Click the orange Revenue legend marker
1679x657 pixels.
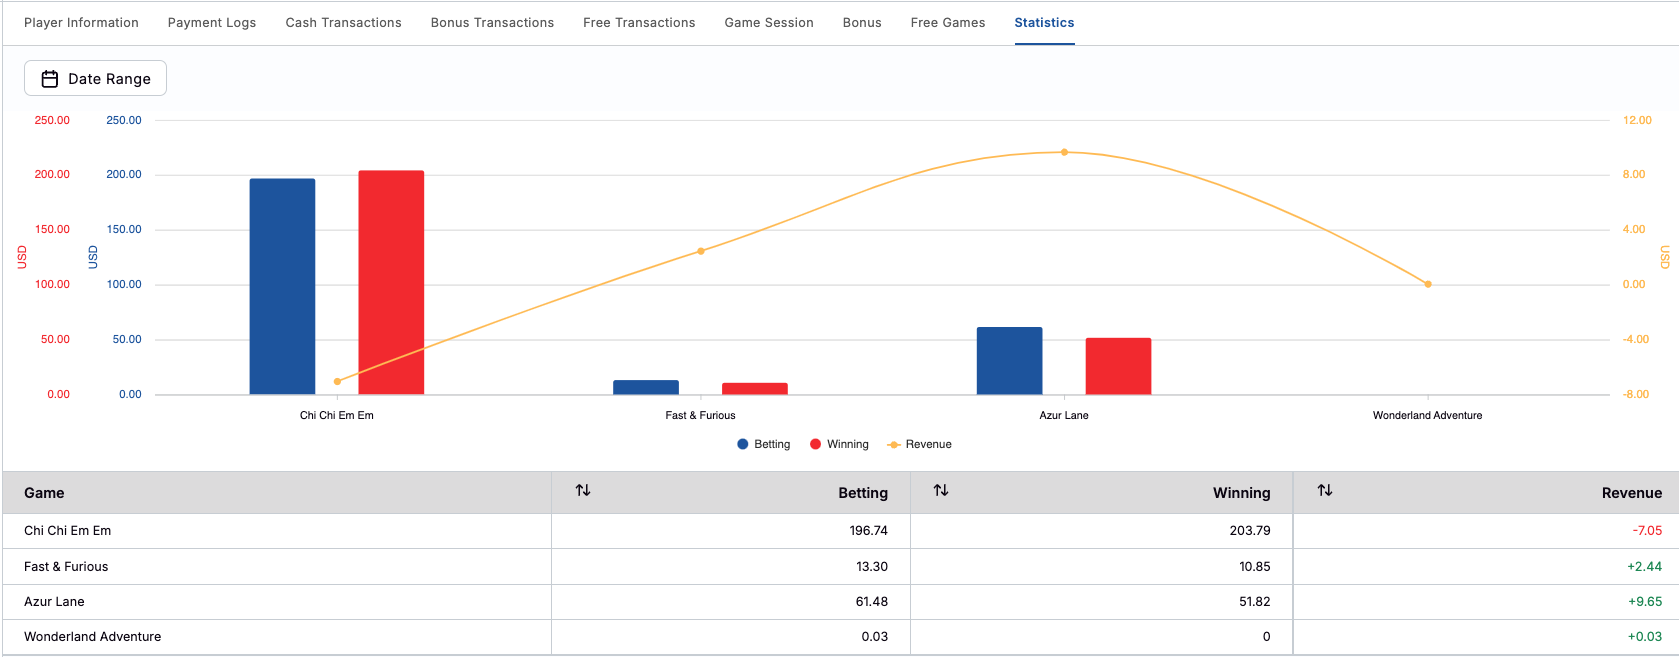[894, 445]
